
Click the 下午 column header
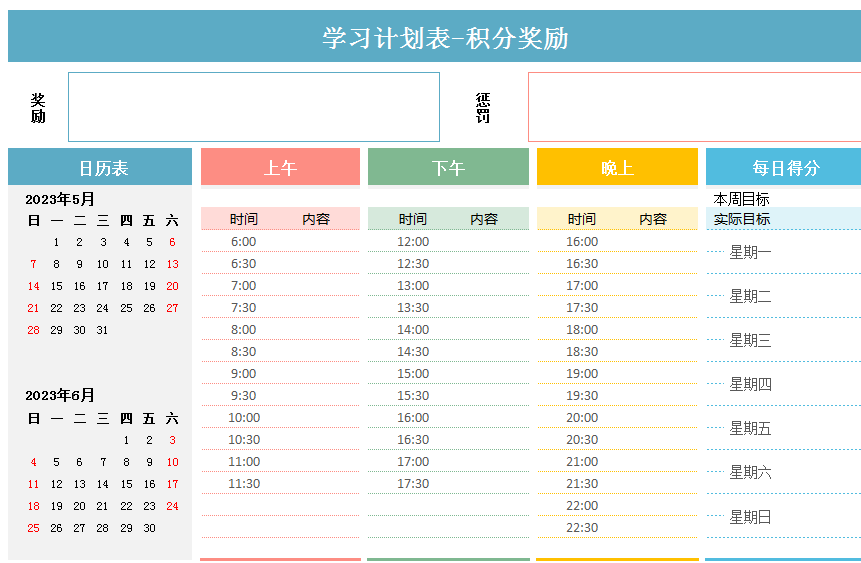click(x=449, y=168)
